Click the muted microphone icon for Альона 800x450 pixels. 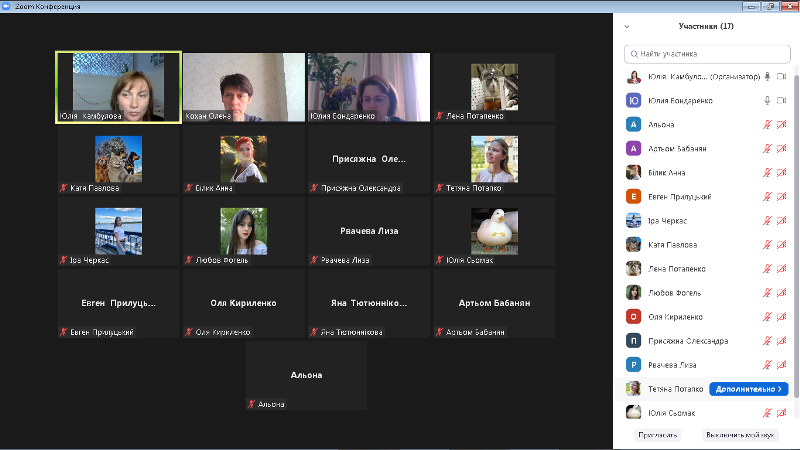coord(767,124)
